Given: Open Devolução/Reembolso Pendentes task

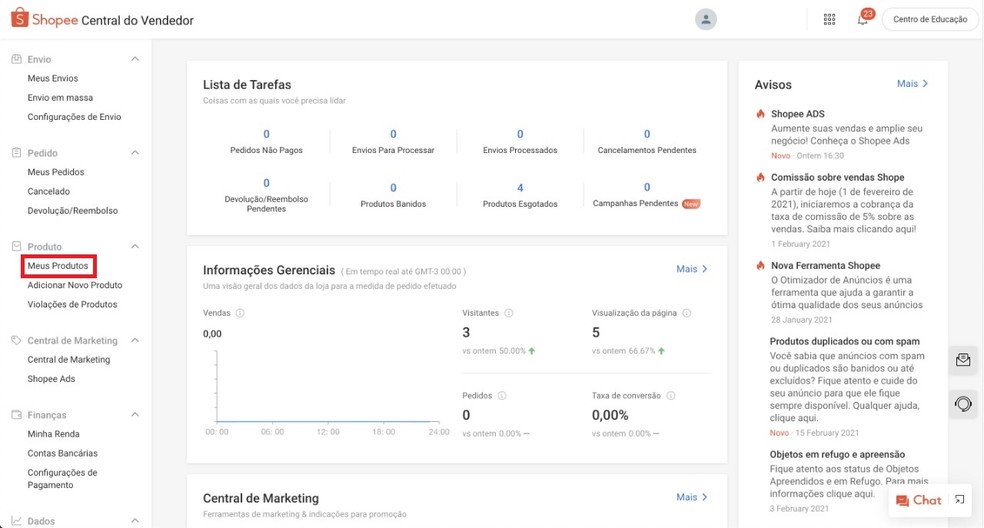Looking at the screenshot, I should coord(266,195).
